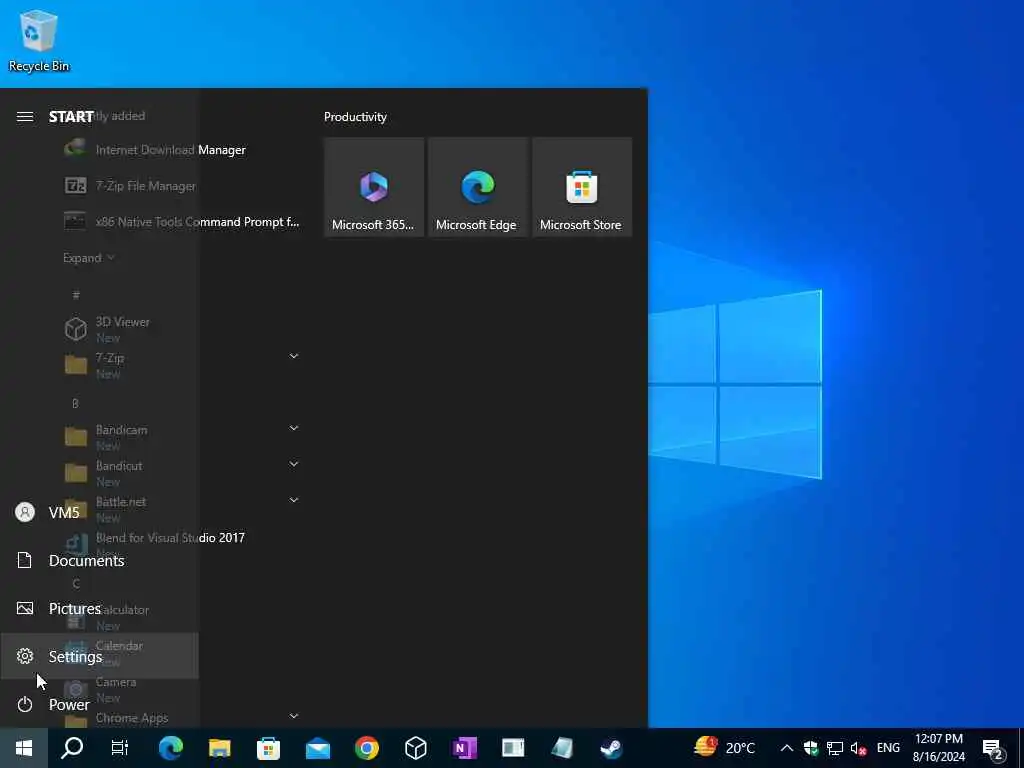Launch the Microsoft 365 tile
Viewport: 1024px width, 768px height.
click(x=374, y=187)
